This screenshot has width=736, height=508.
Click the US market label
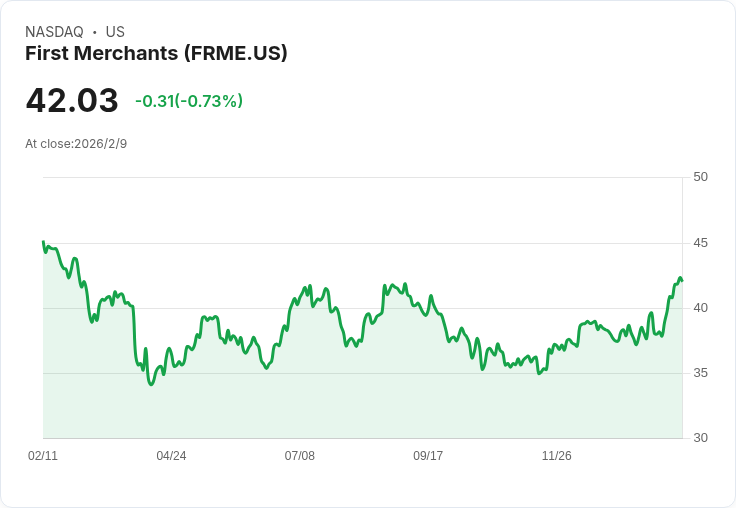pyautogui.click(x=115, y=32)
